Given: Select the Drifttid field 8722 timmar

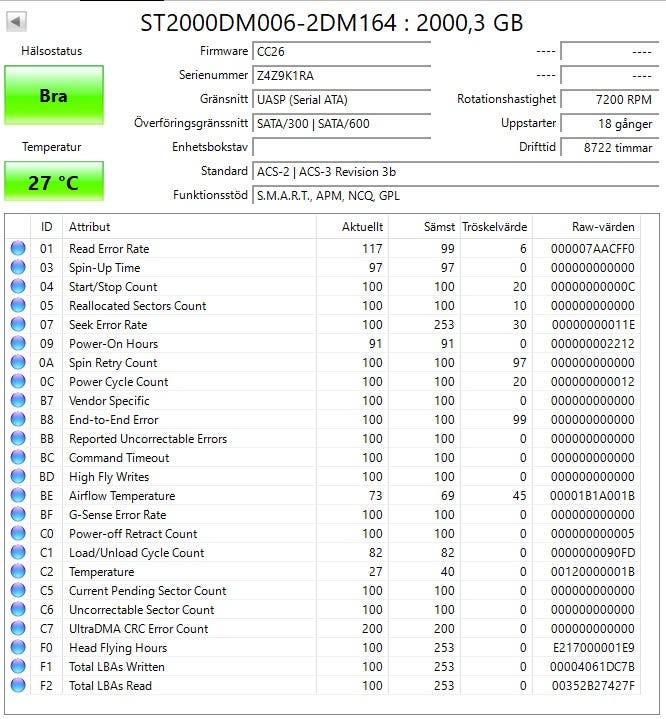Looking at the screenshot, I should tap(610, 147).
